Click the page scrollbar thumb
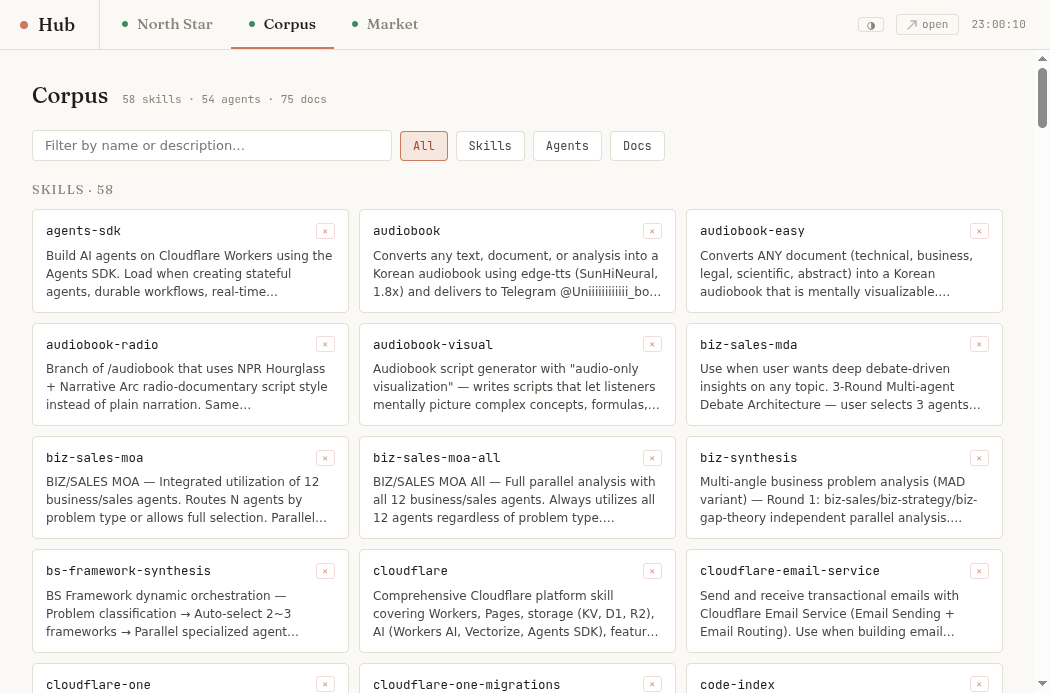This screenshot has height=693, width=1050. [x=1042, y=98]
